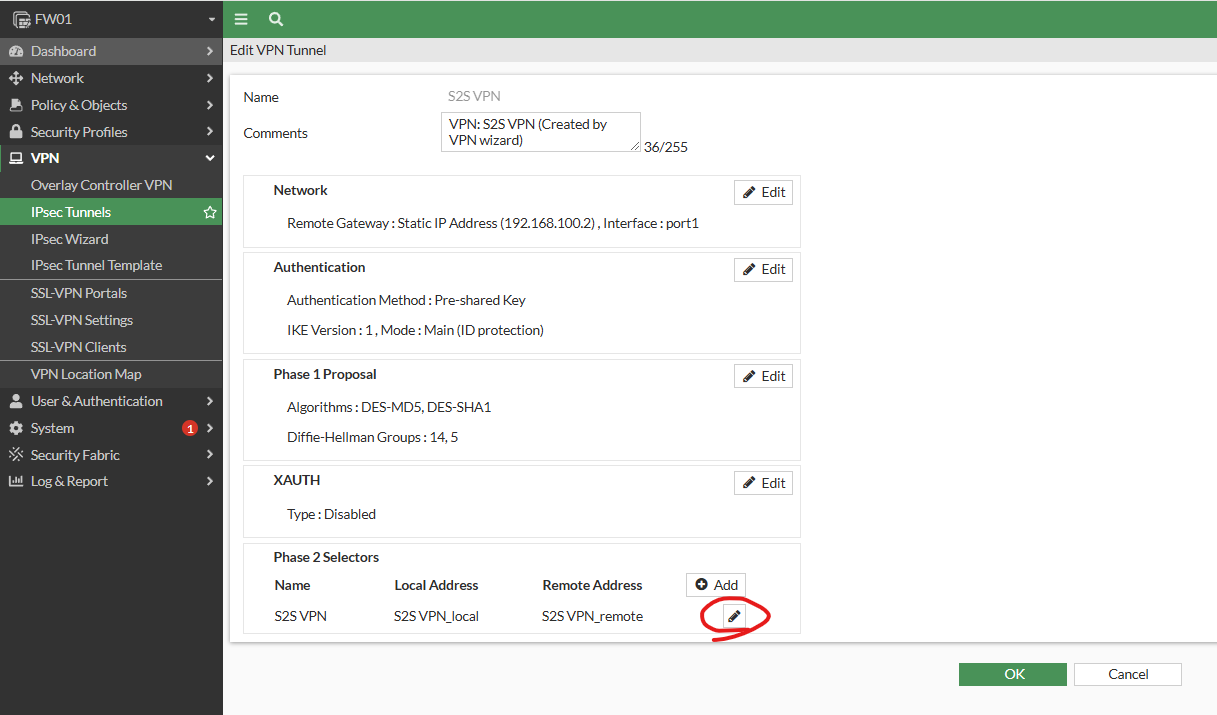Click the Policy & Objects icon
The width and height of the screenshot is (1217, 715).
[15, 105]
